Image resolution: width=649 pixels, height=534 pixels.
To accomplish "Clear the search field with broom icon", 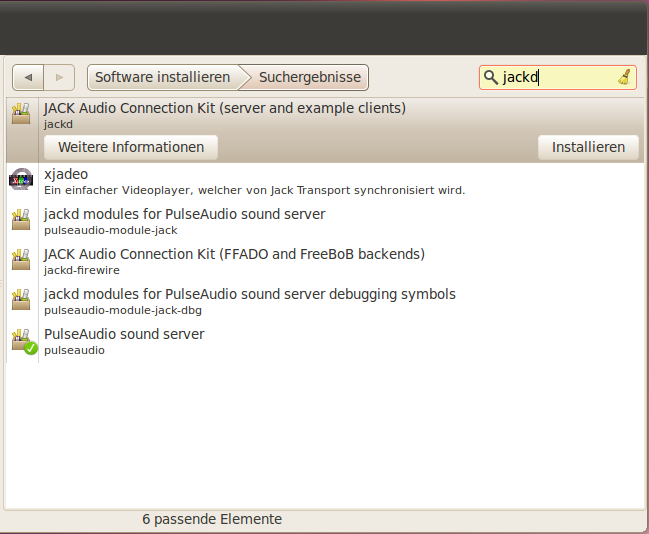I will tap(624, 77).
